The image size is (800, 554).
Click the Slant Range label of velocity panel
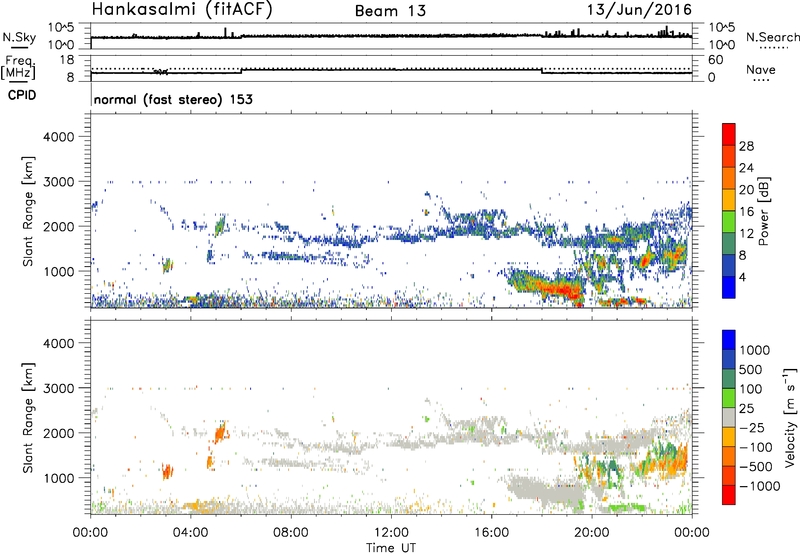(28, 418)
